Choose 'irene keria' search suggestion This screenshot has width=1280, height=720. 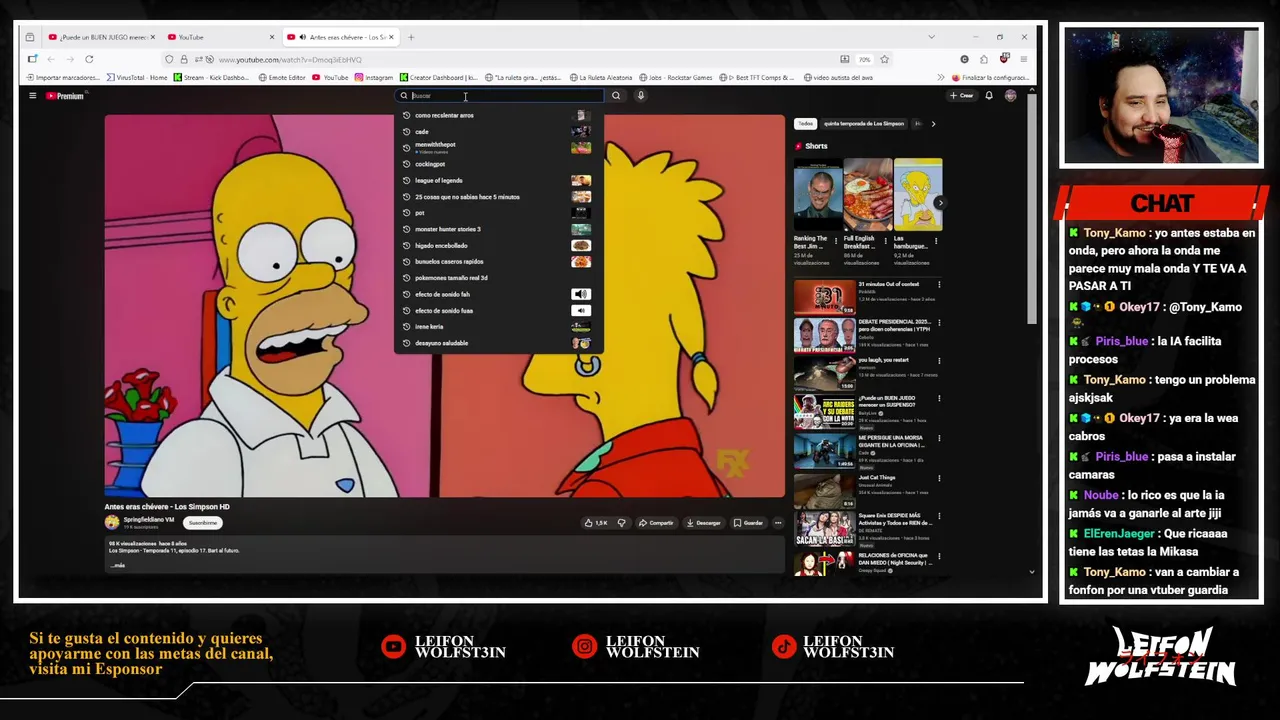[x=498, y=327]
